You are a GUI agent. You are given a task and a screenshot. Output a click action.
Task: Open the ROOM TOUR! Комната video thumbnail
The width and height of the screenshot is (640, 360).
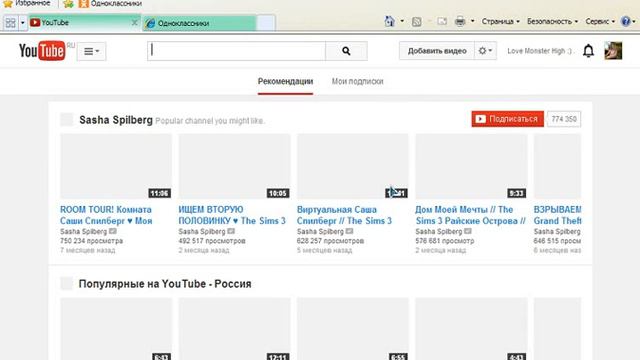pyautogui.click(x=116, y=166)
